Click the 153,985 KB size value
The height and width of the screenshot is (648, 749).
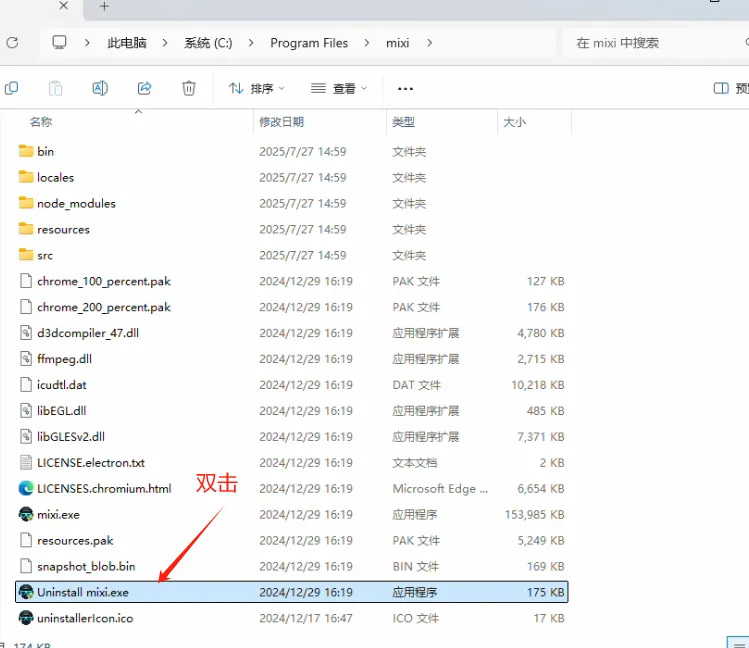click(535, 515)
